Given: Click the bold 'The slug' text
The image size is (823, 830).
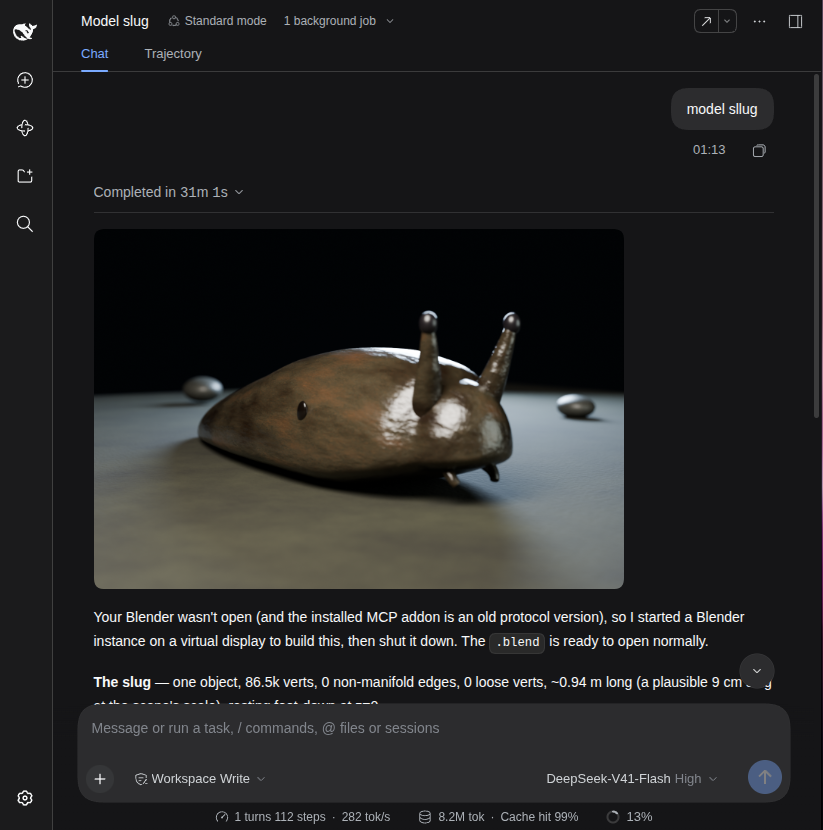Looking at the screenshot, I should (122, 682).
